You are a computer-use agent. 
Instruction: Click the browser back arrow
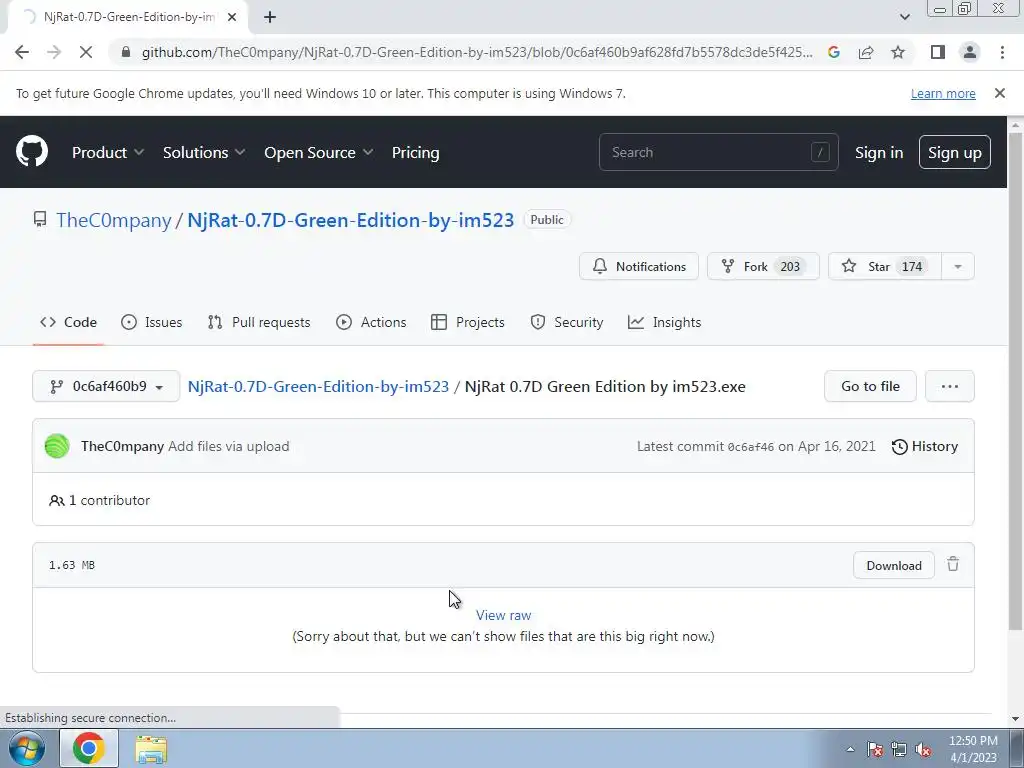tap(22, 52)
